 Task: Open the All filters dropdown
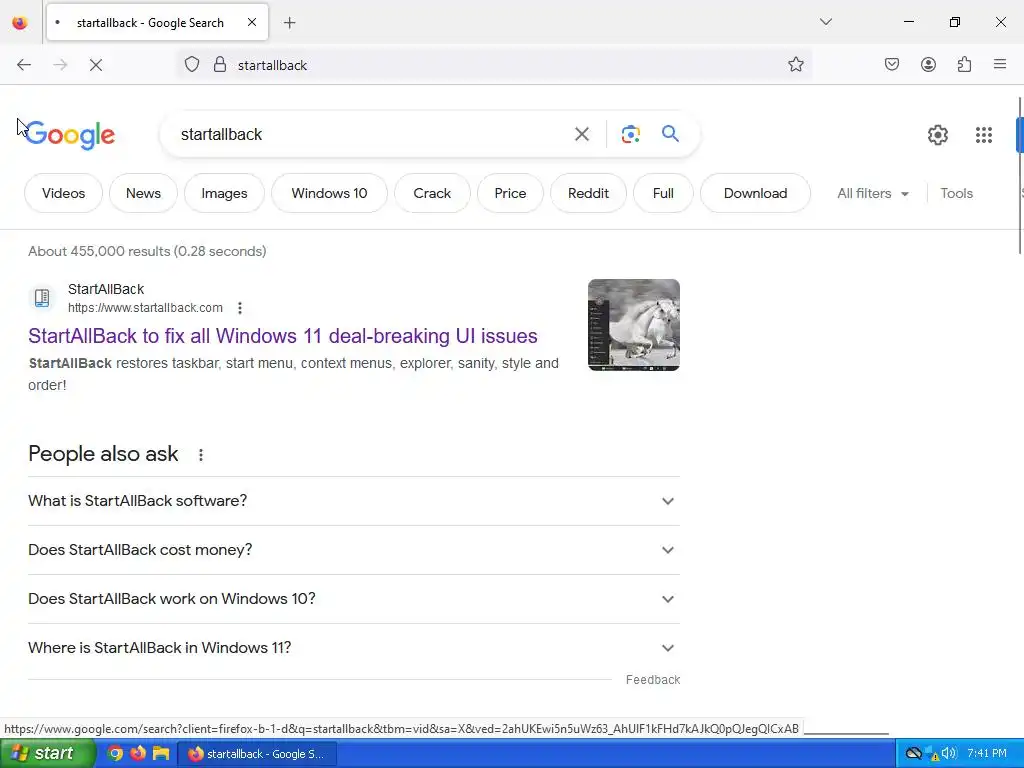tap(873, 193)
